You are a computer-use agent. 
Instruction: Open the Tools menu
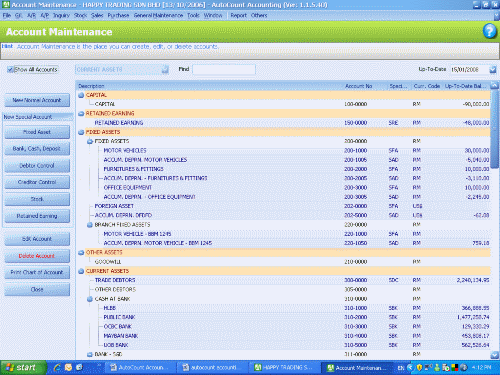(x=193, y=15)
